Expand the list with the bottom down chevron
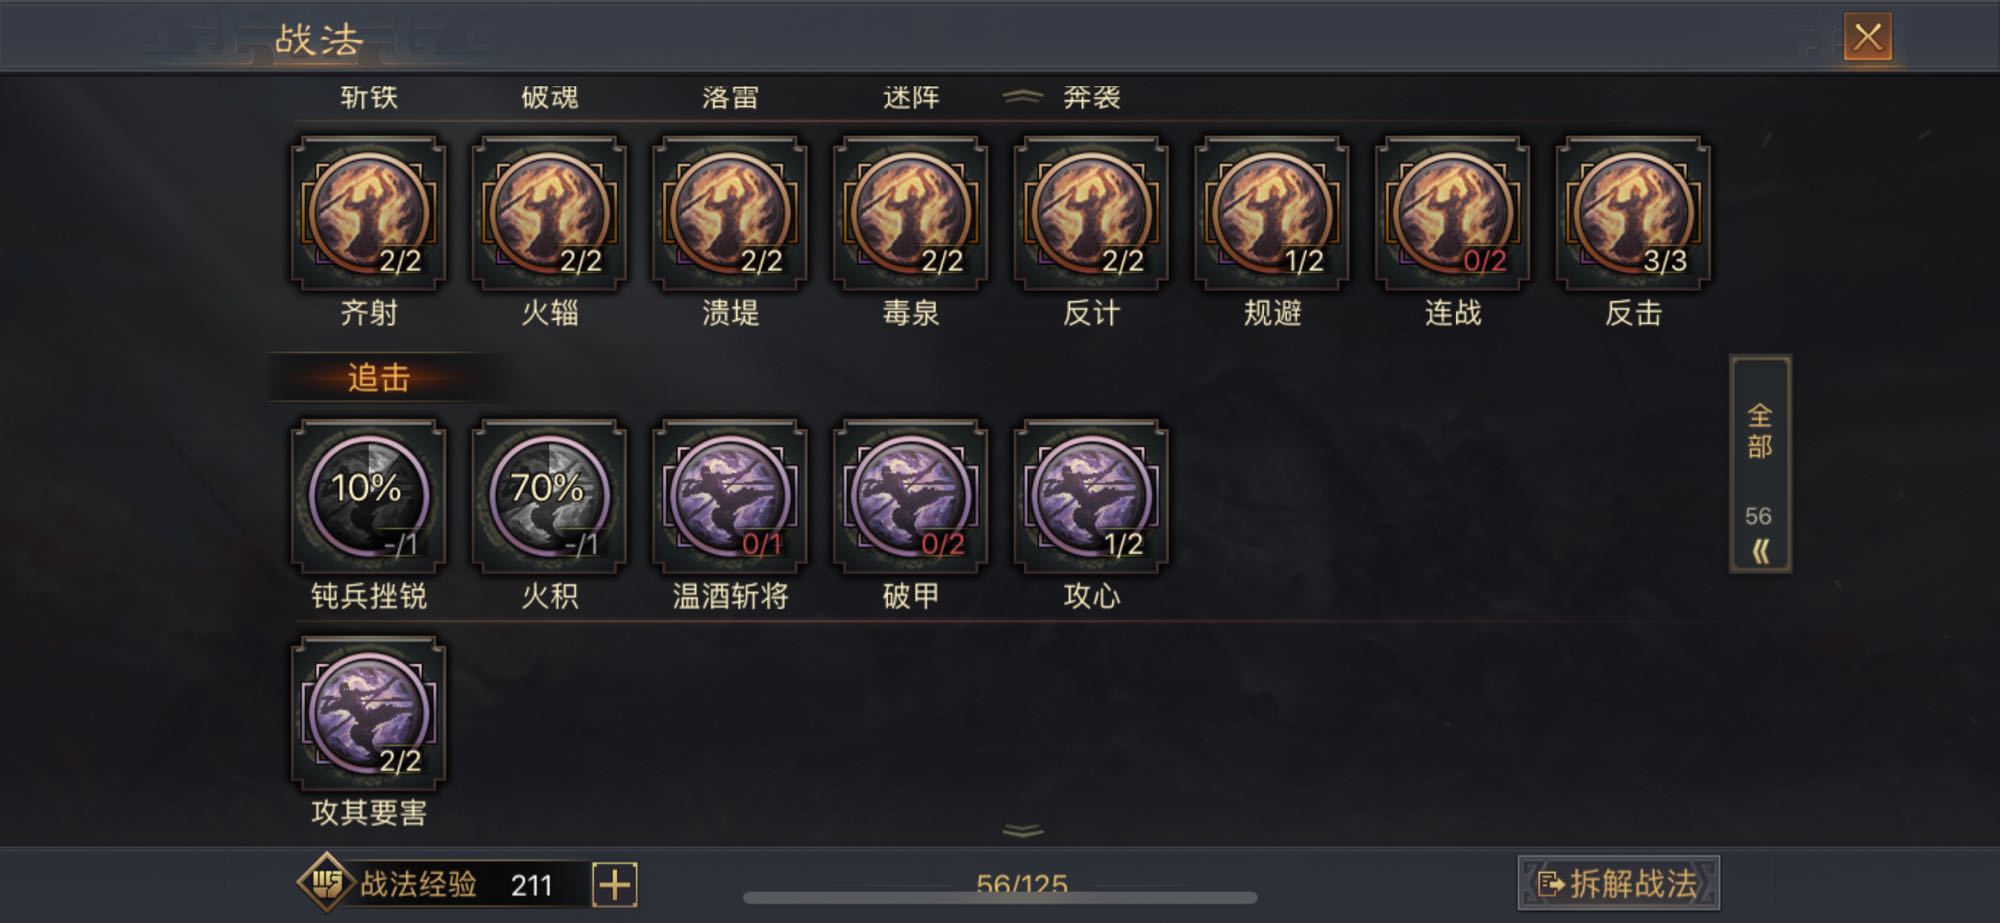This screenshot has height=923, width=2000. (1022, 830)
